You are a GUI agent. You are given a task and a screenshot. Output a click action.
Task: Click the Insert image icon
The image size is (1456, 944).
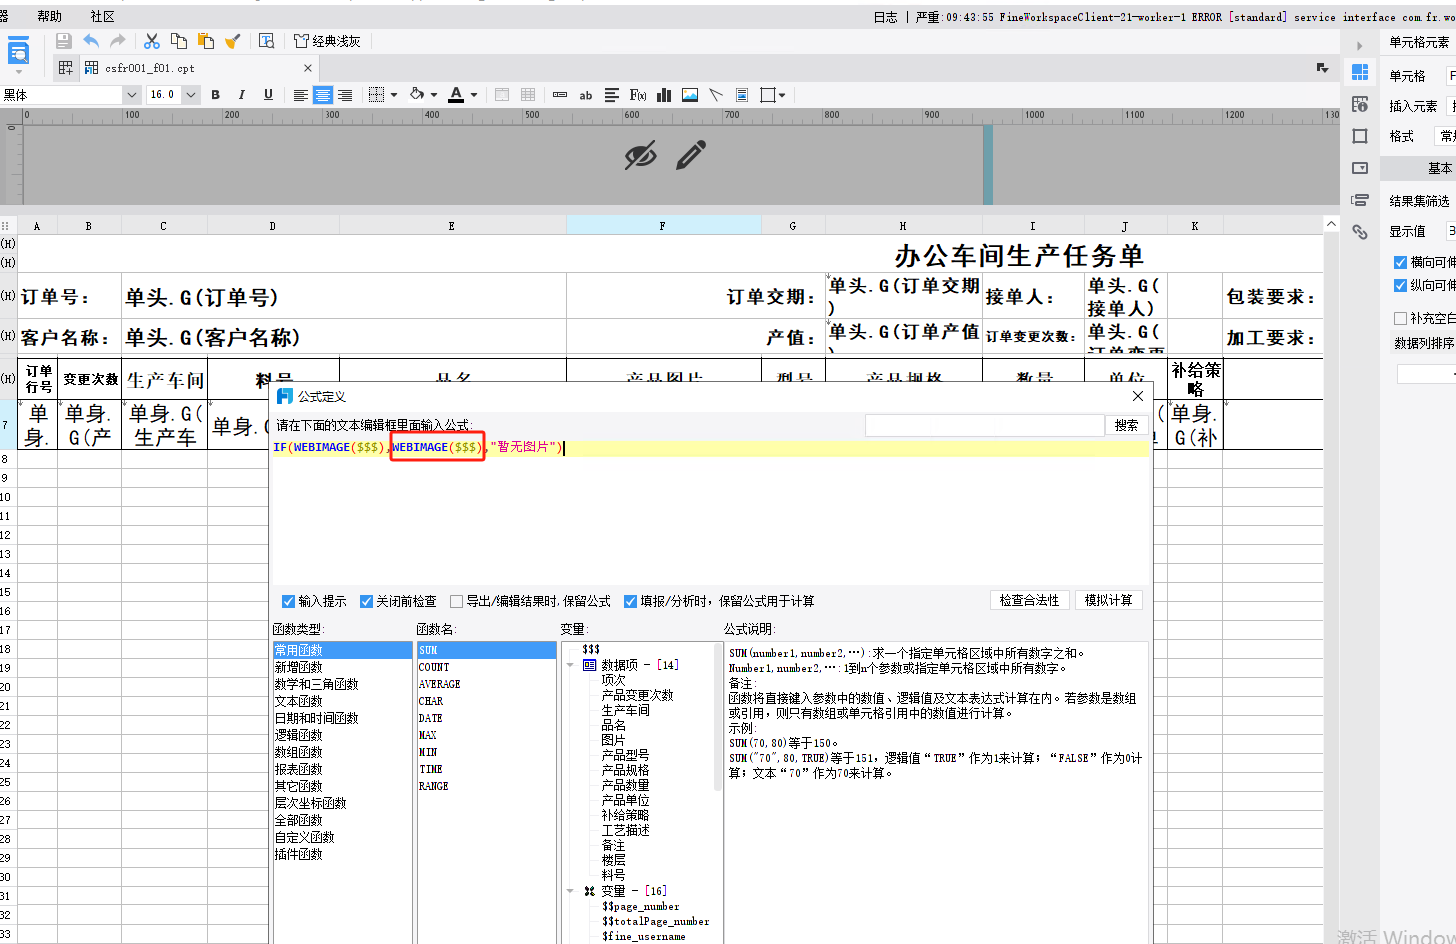coord(690,95)
